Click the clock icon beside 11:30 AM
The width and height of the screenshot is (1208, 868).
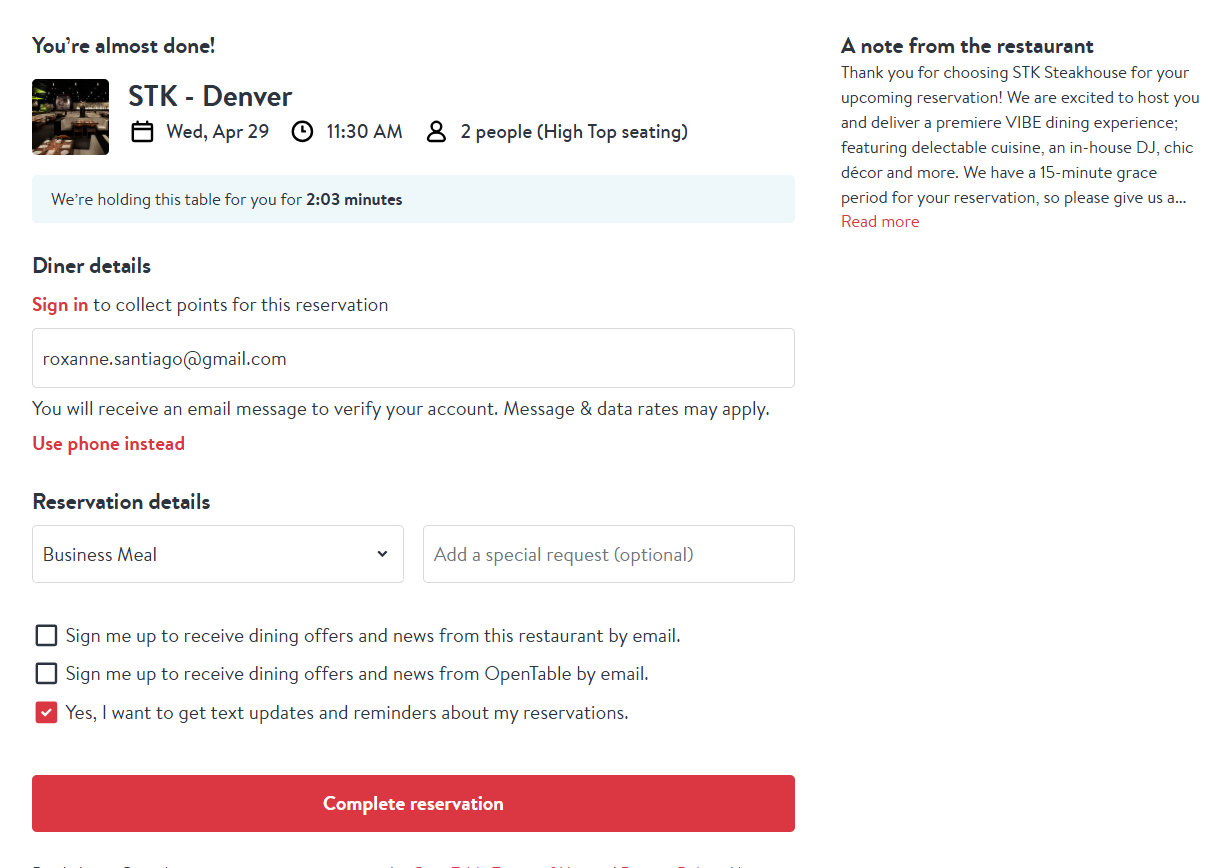click(302, 132)
